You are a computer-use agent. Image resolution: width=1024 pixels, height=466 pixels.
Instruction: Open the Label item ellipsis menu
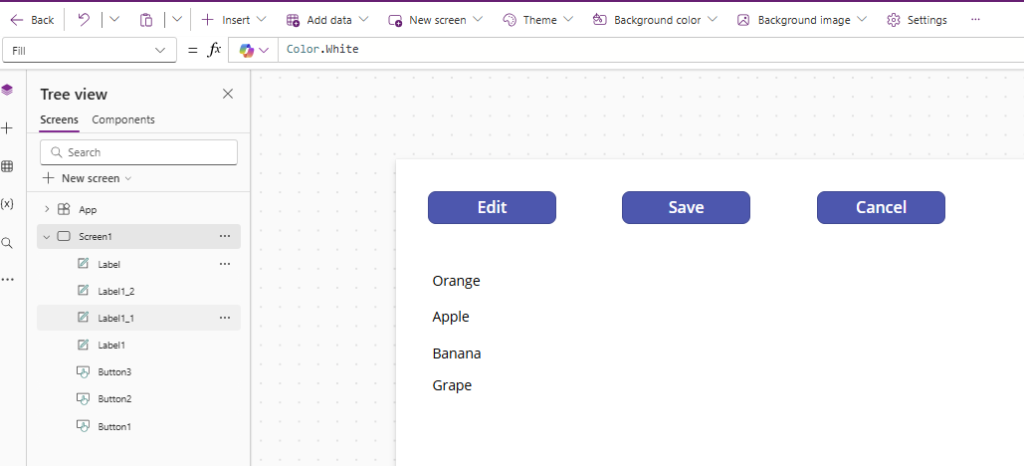(225, 264)
